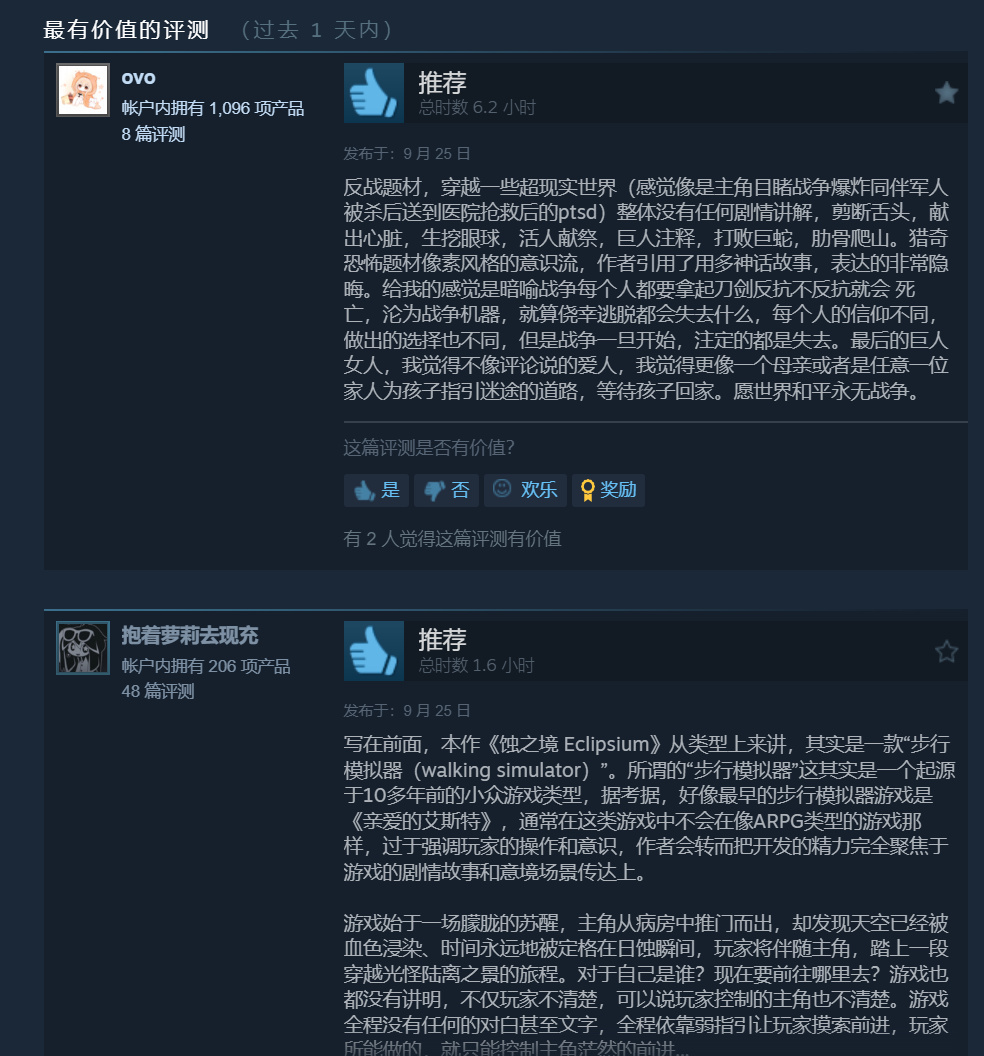
Task: Click ovo's review post date 9 月 25 日
Action: (436, 154)
